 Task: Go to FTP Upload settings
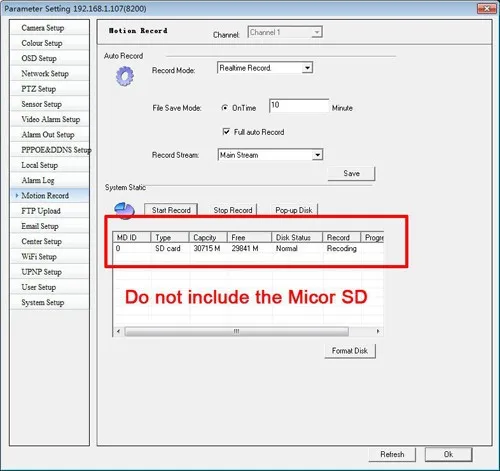[50, 211]
